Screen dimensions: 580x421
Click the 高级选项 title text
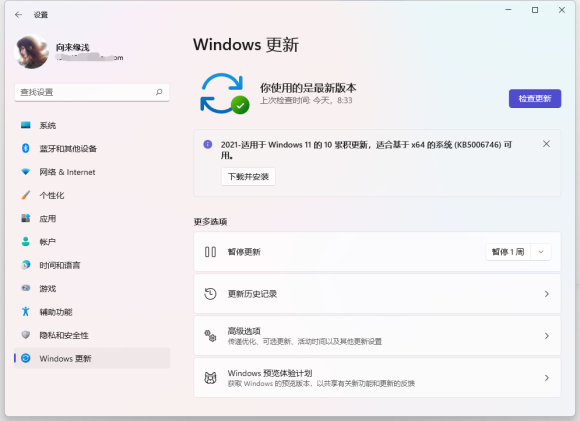[x=244, y=331]
